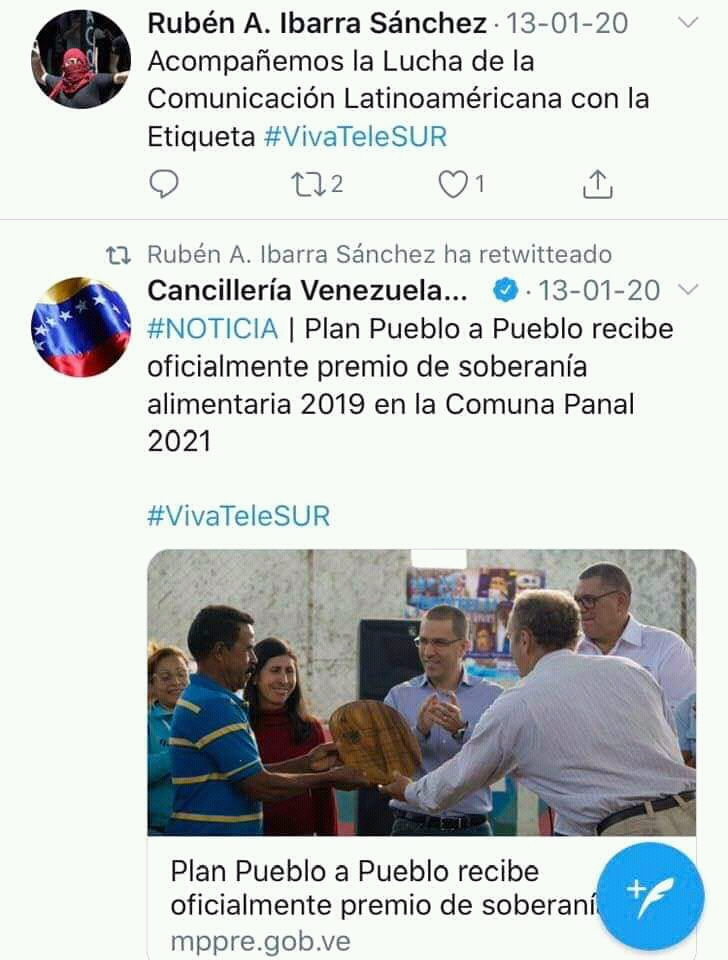Click the blue verified badge next to Cancillería Venezuela
The image size is (728, 960).
coord(505,291)
